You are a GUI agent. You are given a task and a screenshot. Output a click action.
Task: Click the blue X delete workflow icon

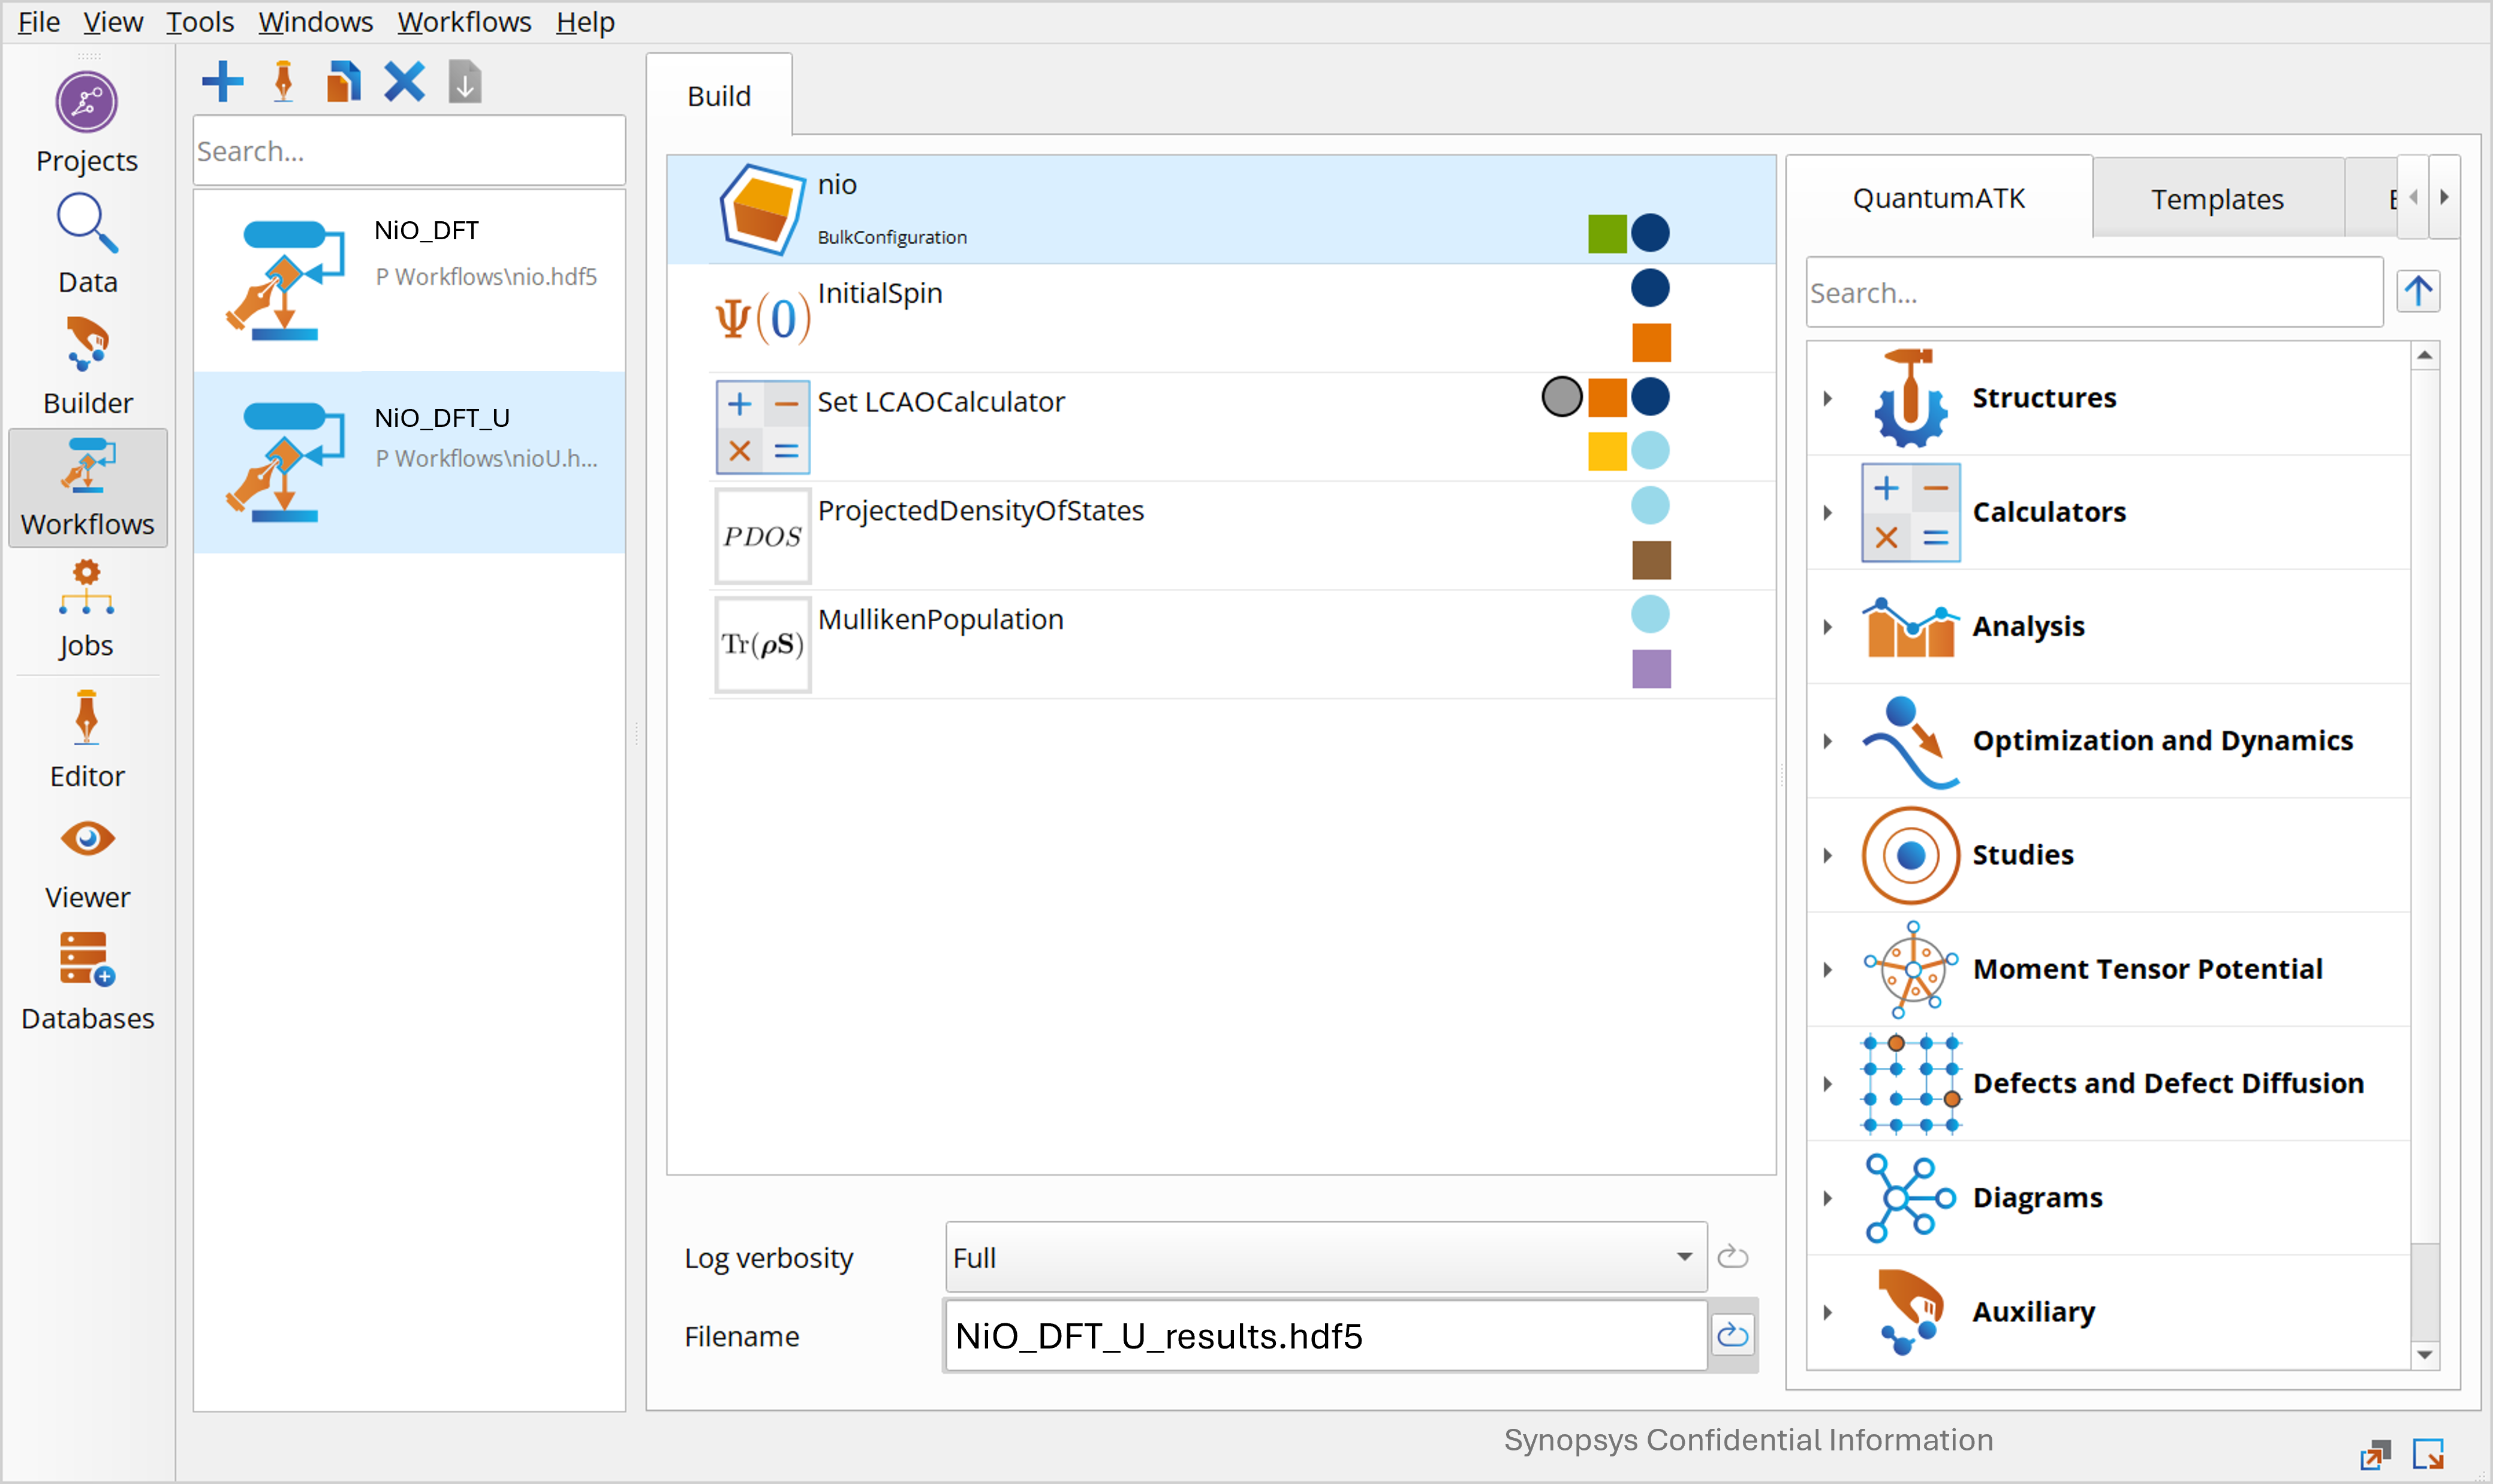404,82
